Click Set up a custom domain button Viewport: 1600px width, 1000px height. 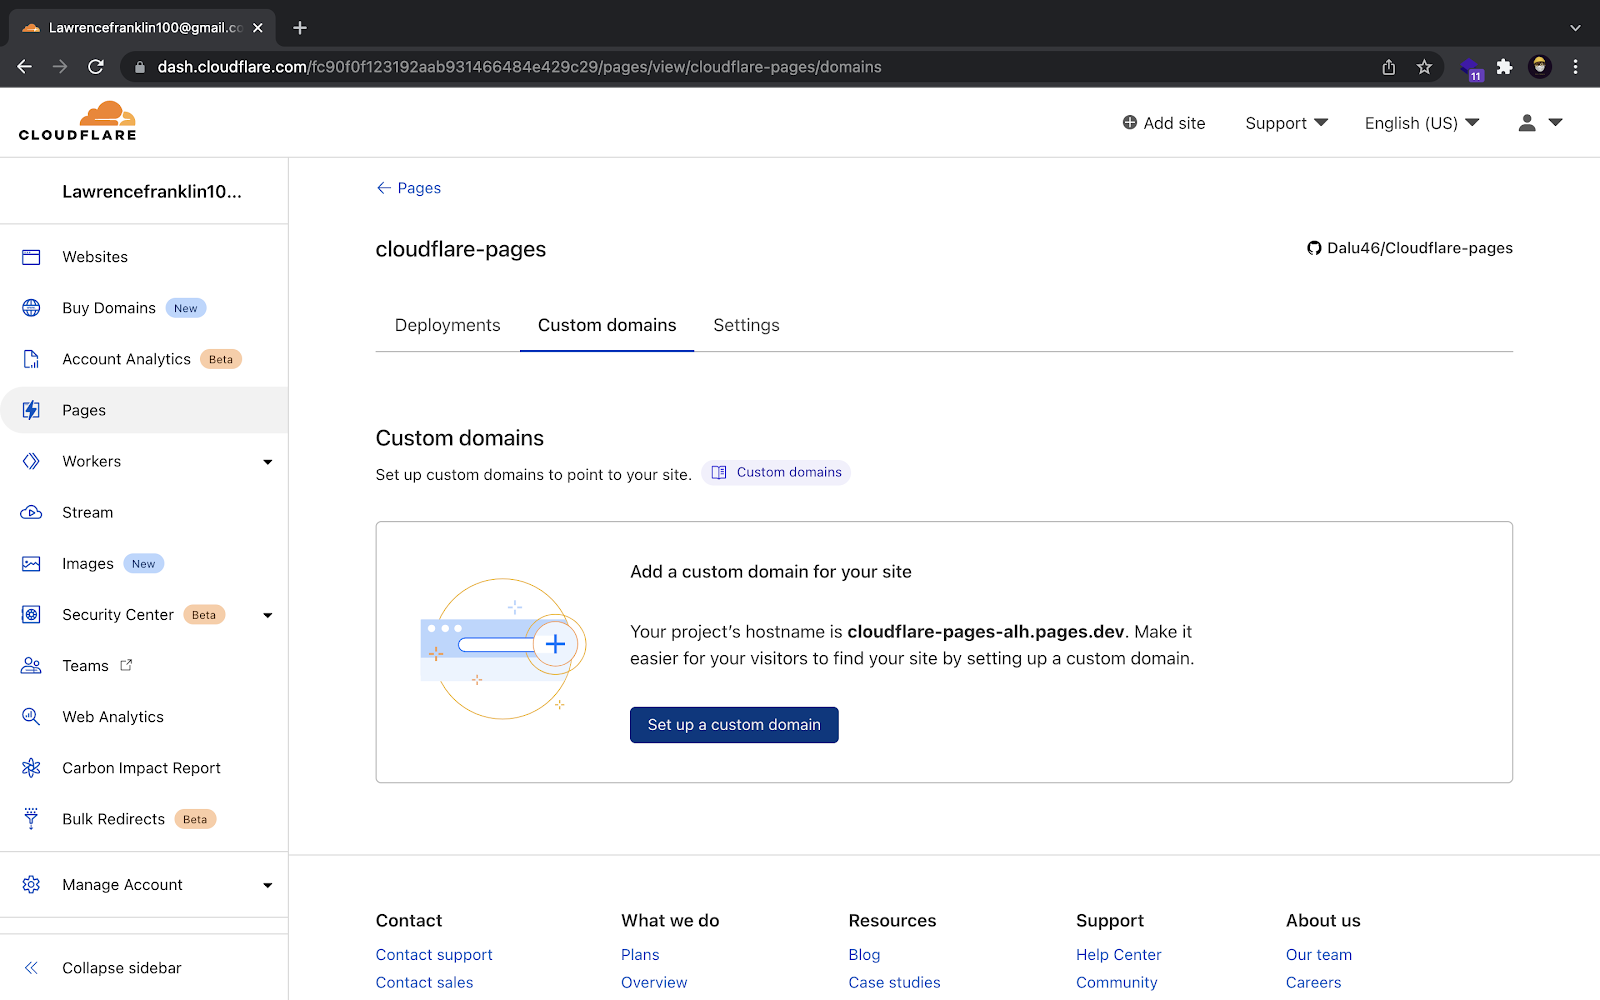[x=734, y=725]
